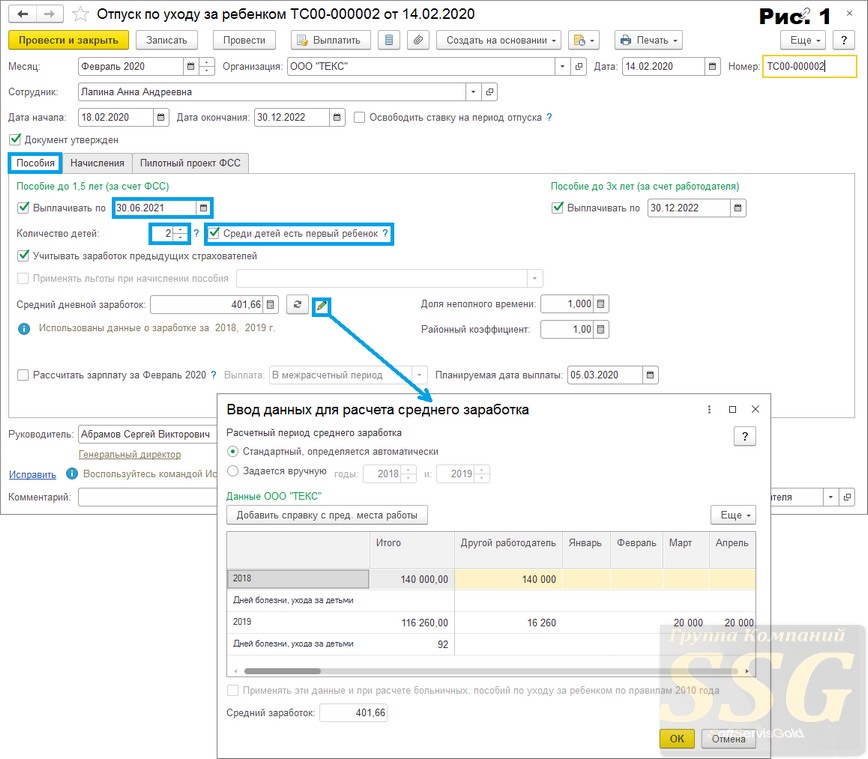Click the Номер field with ТС00-000002

[x=809, y=66]
